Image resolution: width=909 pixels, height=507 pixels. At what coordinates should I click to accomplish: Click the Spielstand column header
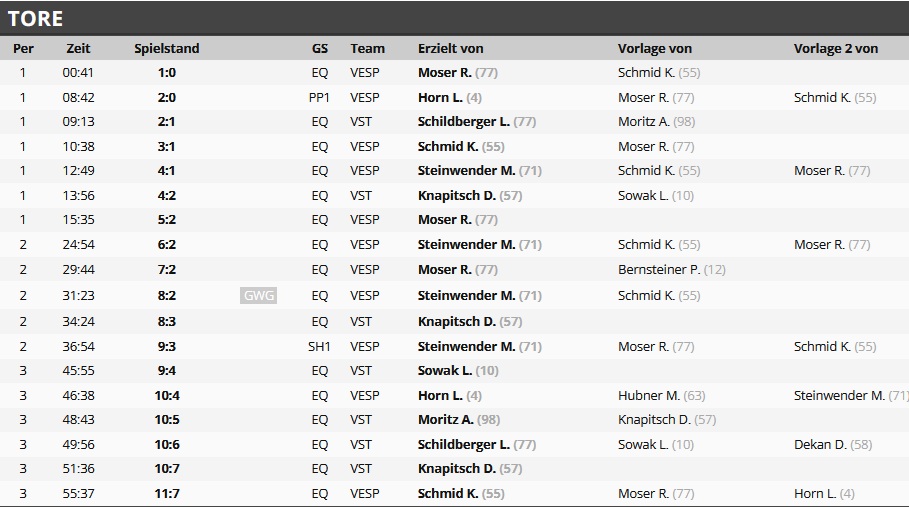pos(167,48)
